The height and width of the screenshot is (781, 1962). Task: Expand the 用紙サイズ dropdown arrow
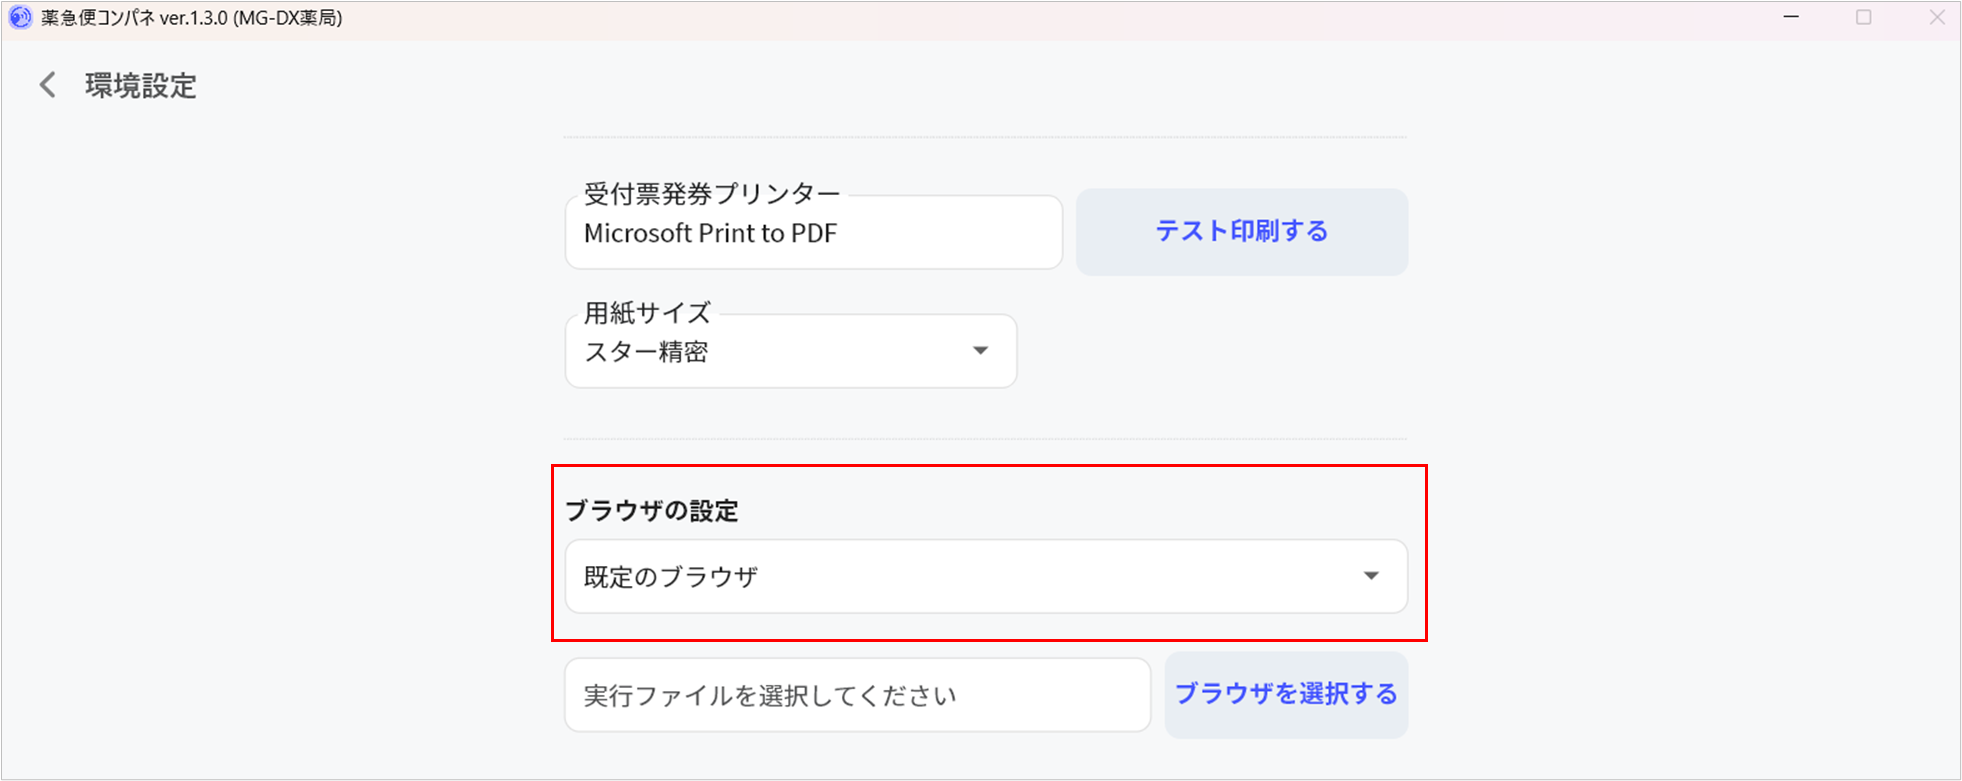click(x=980, y=351)
